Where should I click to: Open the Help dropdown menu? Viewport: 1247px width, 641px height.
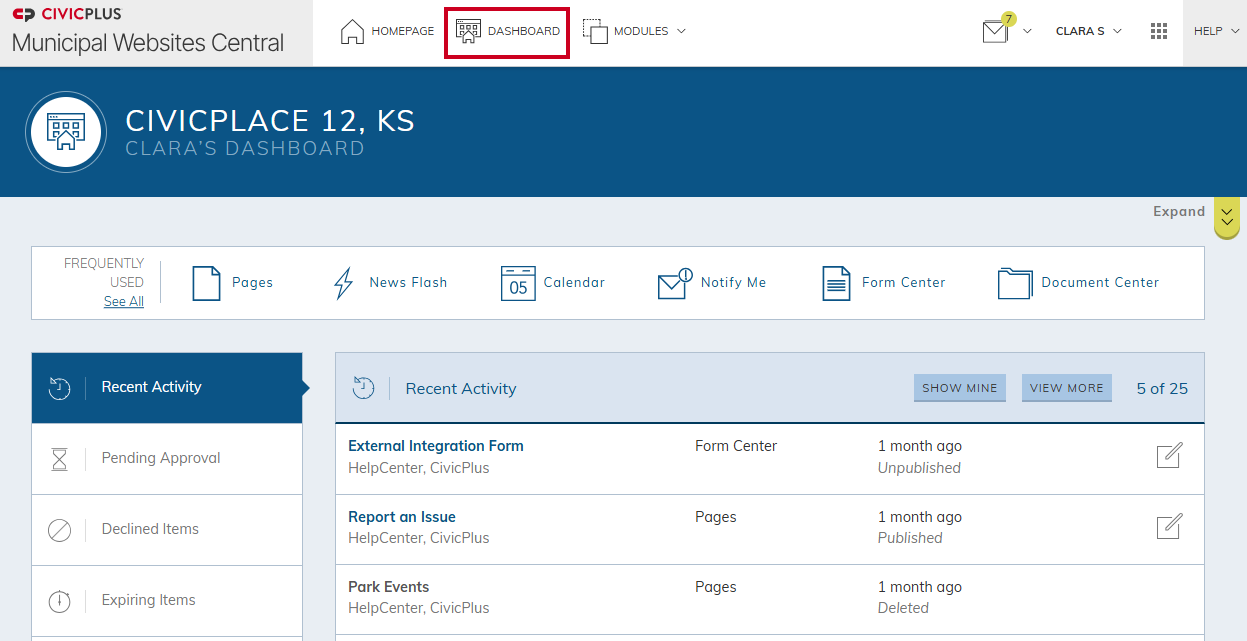(1215, 31)
